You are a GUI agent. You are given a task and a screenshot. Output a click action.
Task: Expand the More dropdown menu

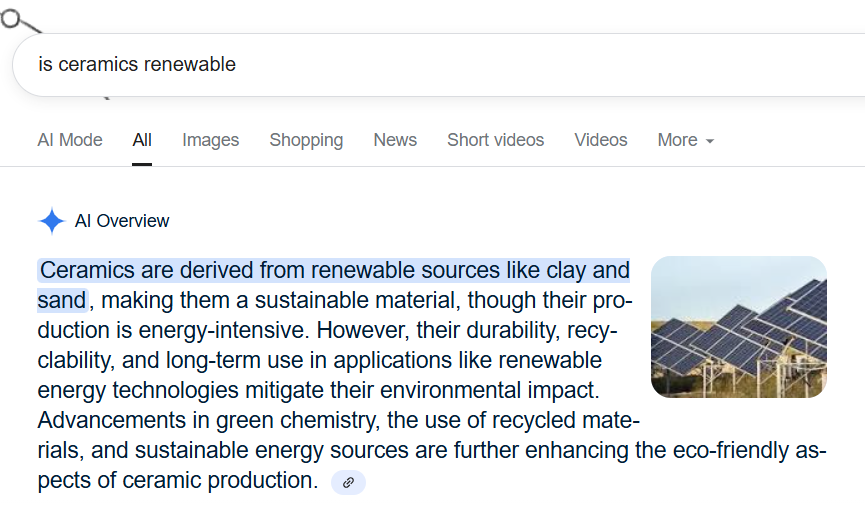685,140
